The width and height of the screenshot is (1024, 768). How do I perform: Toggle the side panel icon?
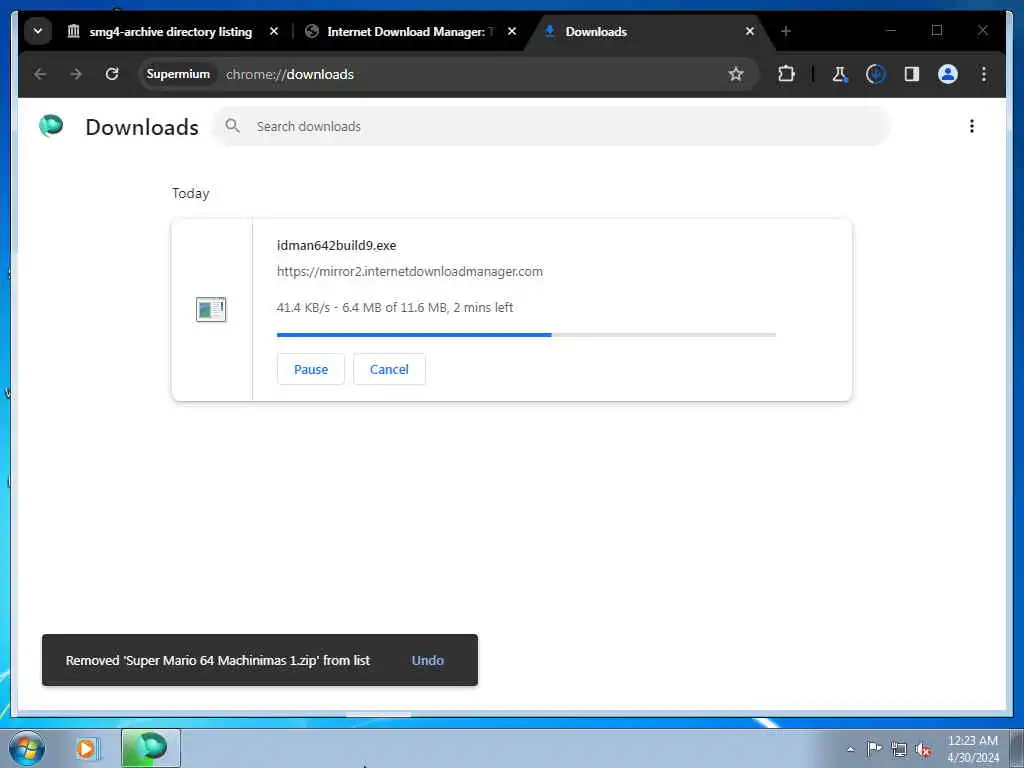(912, 74)
